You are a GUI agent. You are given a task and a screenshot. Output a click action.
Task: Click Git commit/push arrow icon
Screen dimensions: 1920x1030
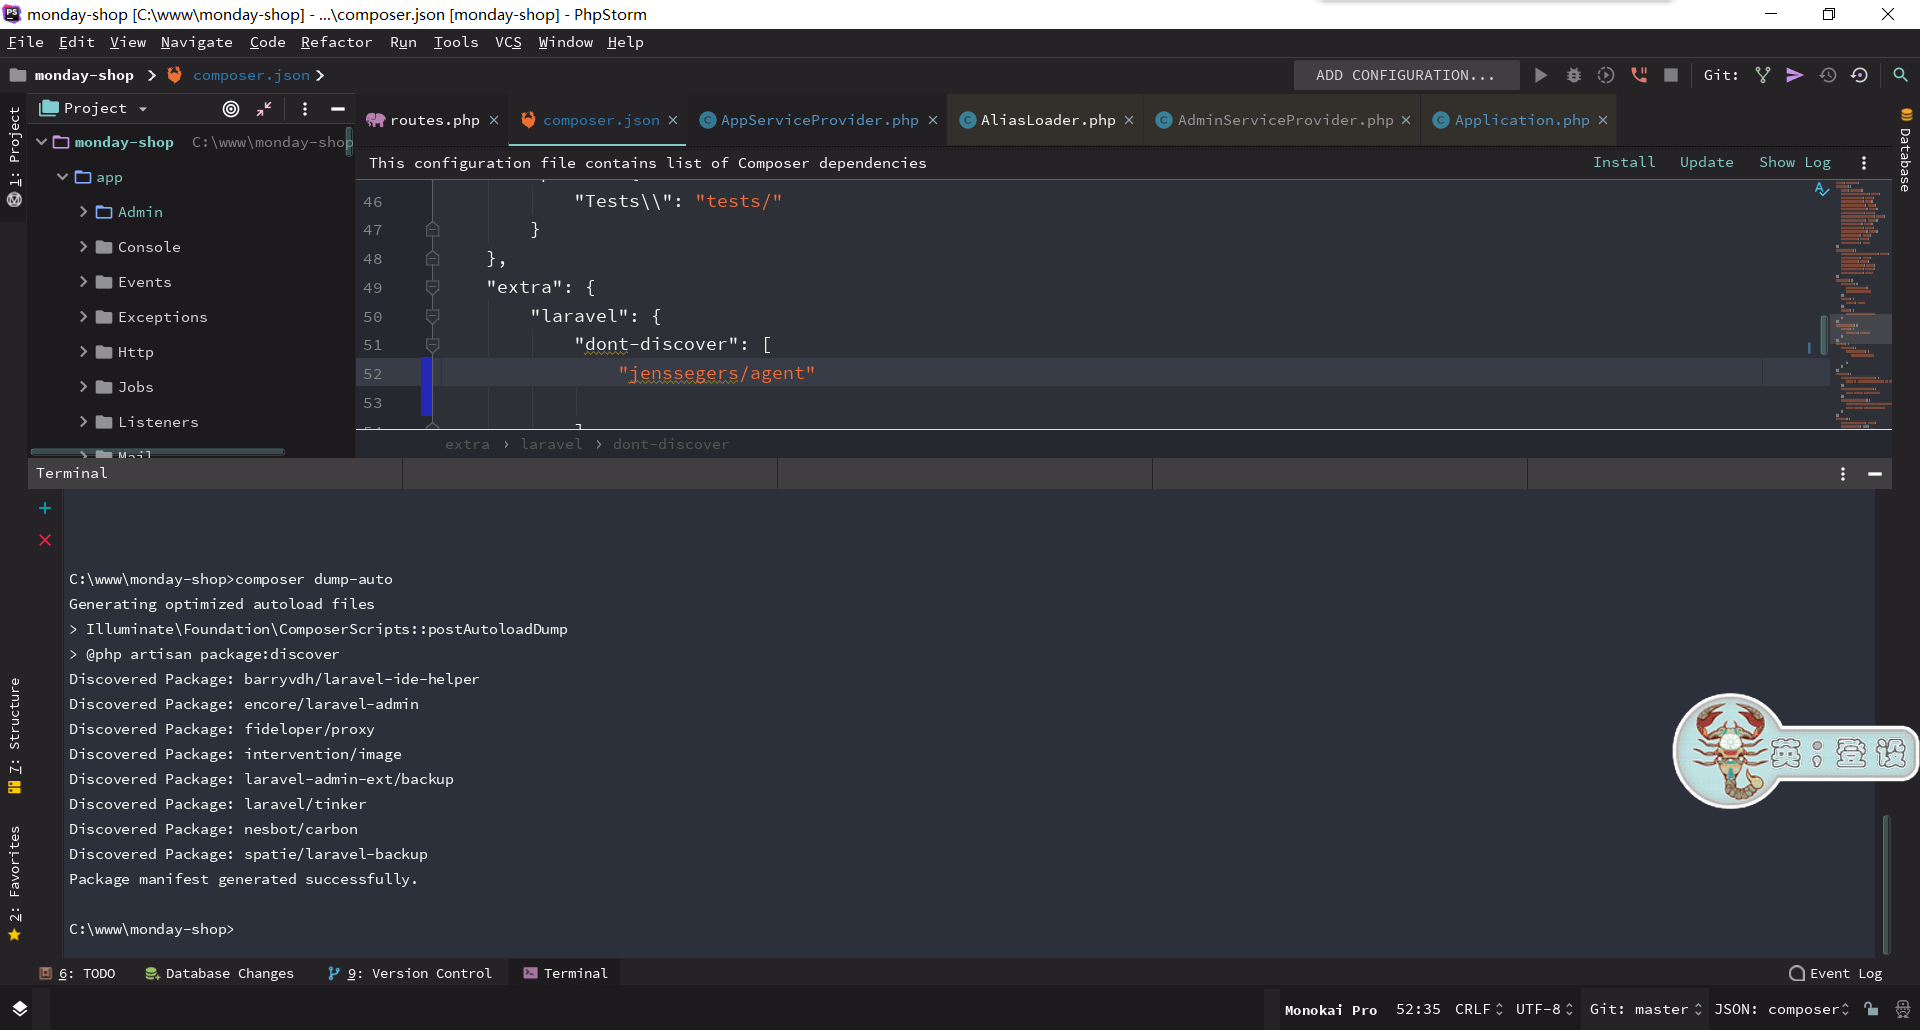pyautogui.click(x=1795, y=75)
